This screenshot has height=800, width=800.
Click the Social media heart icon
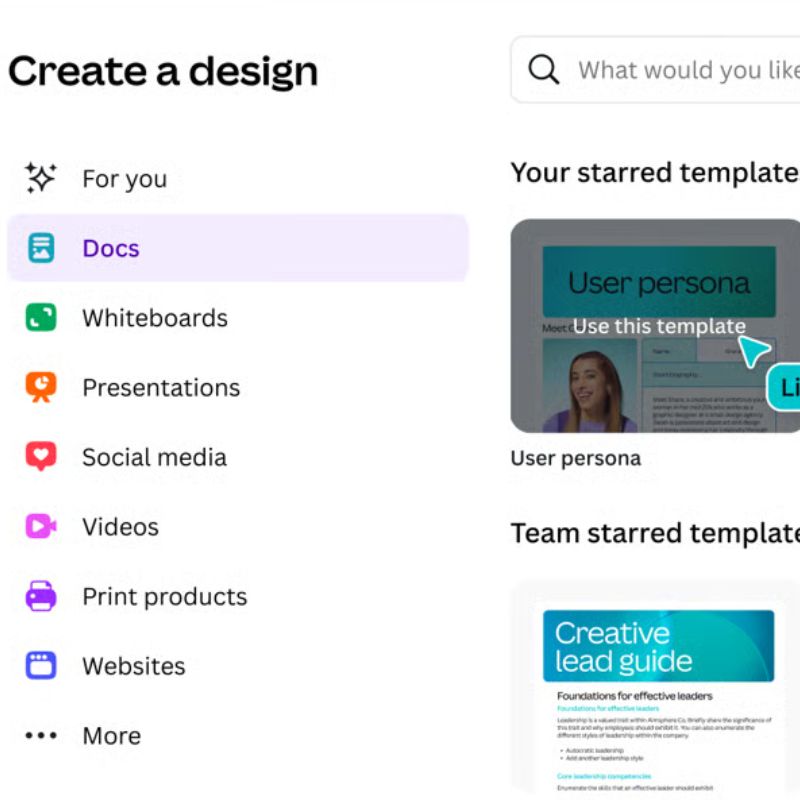tap(41, 457)
